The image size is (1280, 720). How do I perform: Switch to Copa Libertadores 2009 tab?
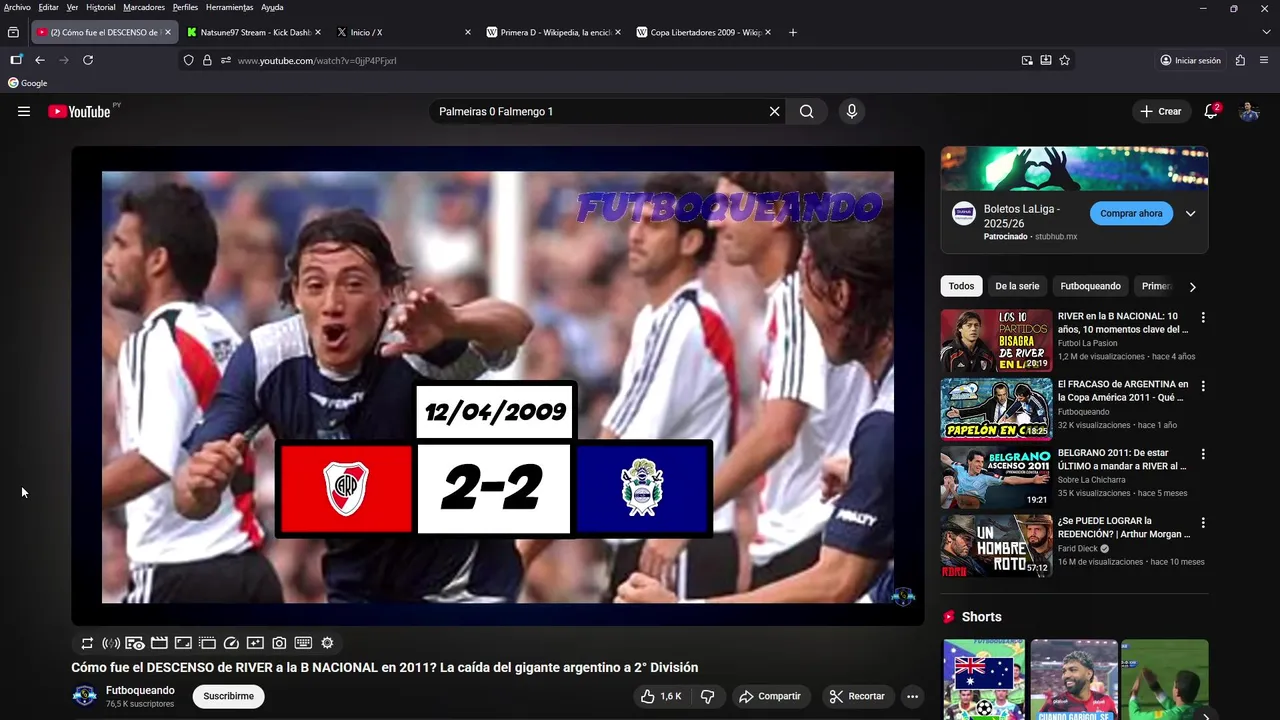pyautogui.click(x=703, y=32)
